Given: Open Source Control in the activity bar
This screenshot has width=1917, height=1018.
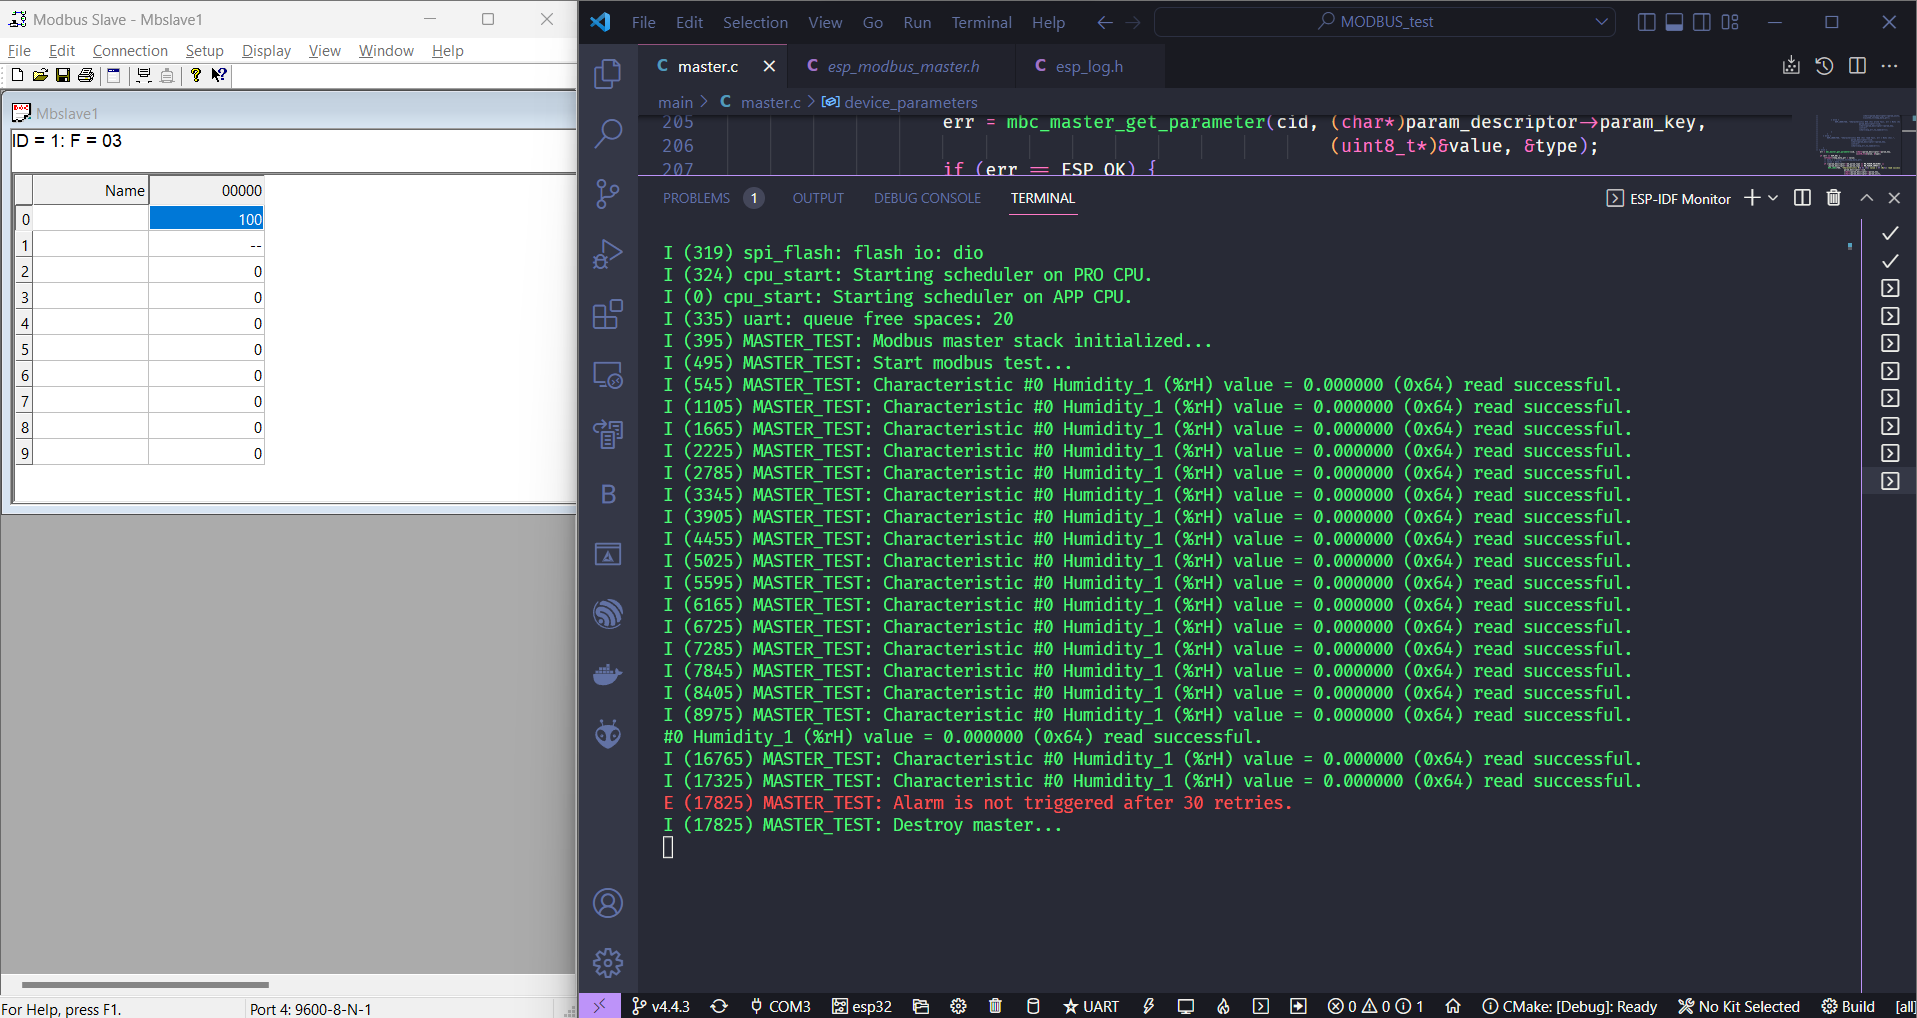Looking at the screenshot, I should click(607, 194).
